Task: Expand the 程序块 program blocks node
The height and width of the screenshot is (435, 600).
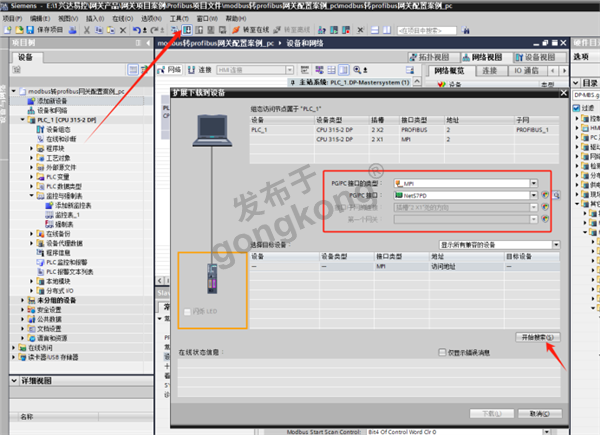Action: (x=32, y=148)
